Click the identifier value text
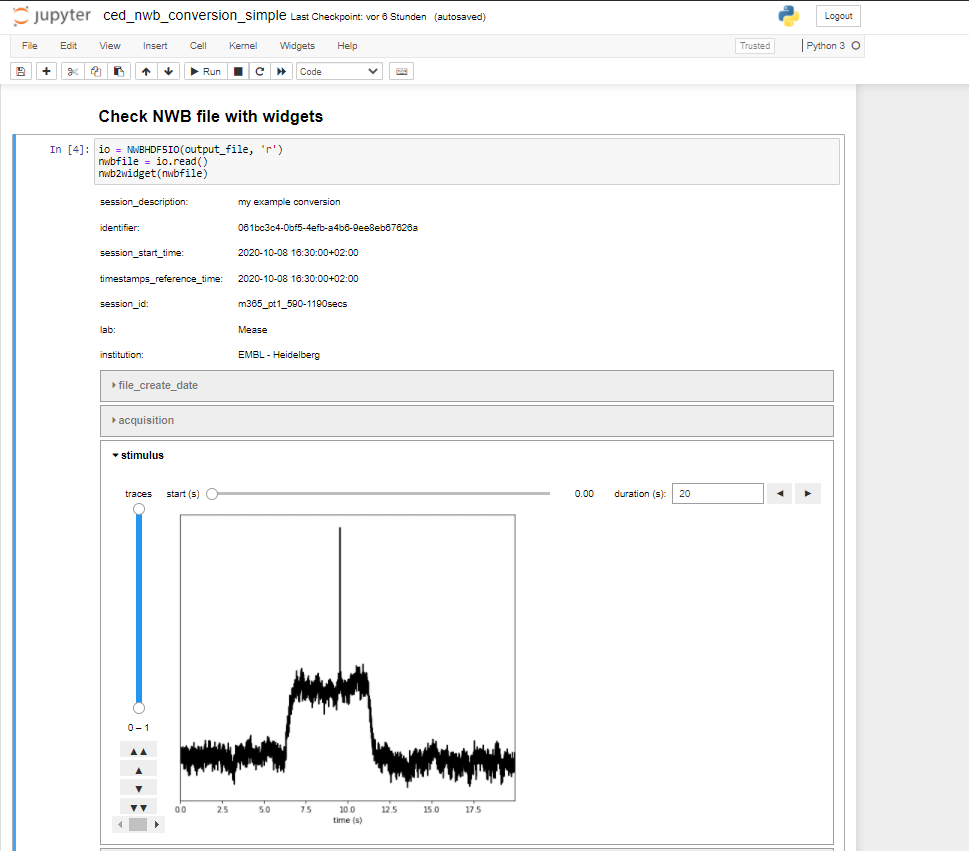Screen dimensions: 969x851 (328, 228)
